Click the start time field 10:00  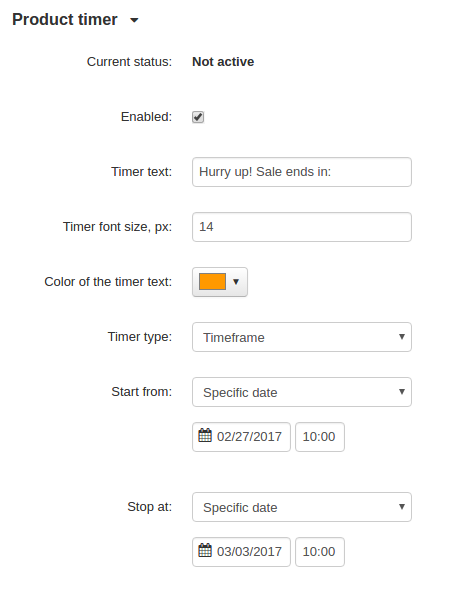[x=320, y=437]
